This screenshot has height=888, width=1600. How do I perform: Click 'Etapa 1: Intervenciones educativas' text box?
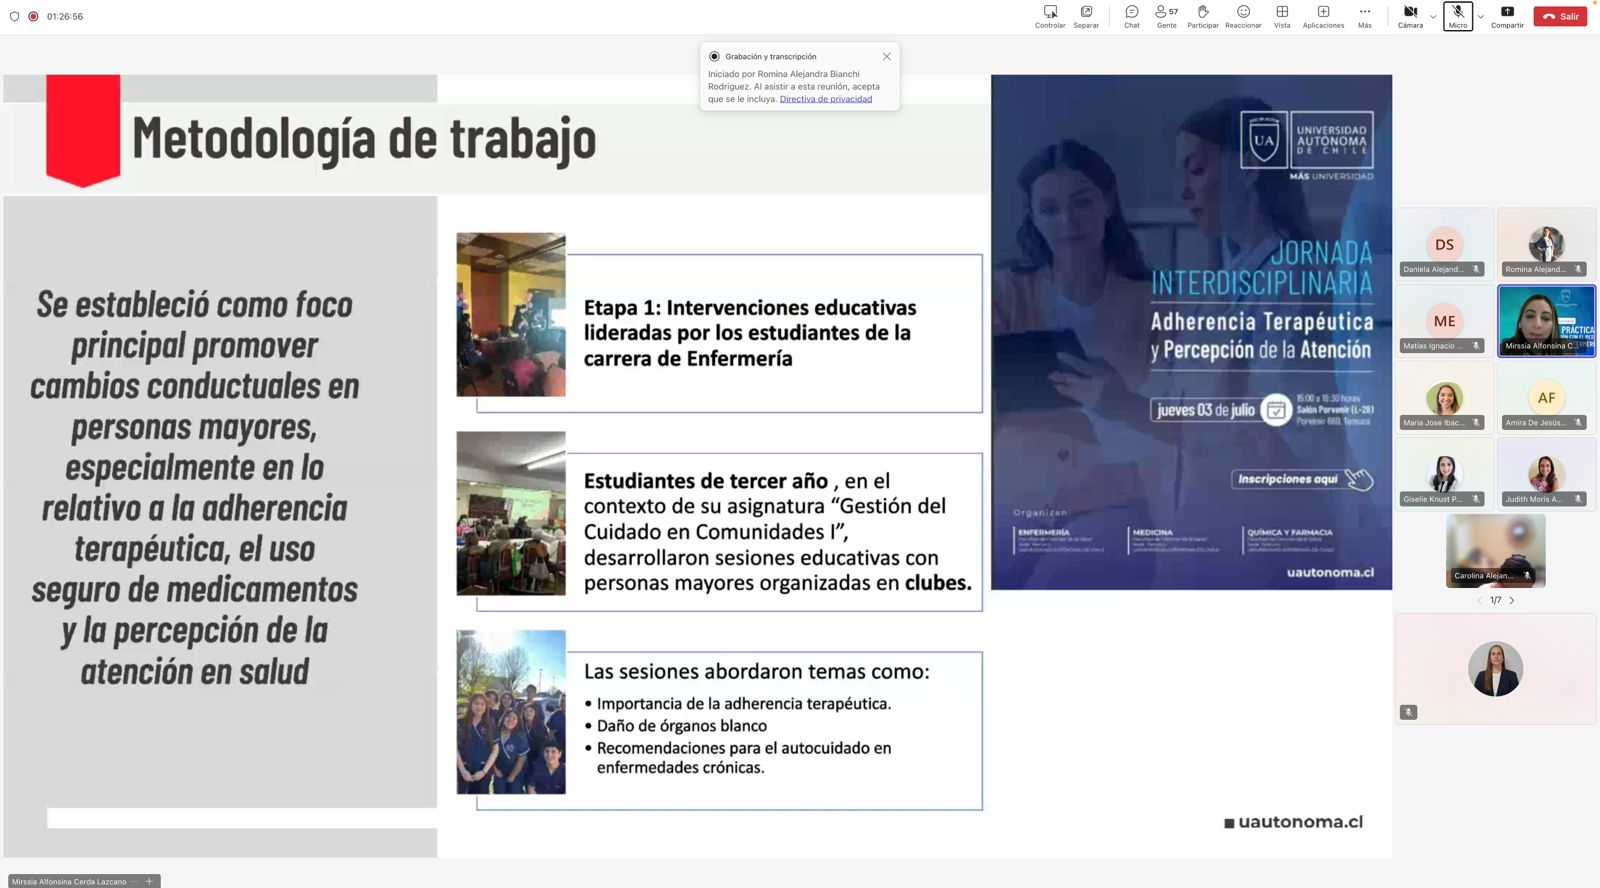729,333
